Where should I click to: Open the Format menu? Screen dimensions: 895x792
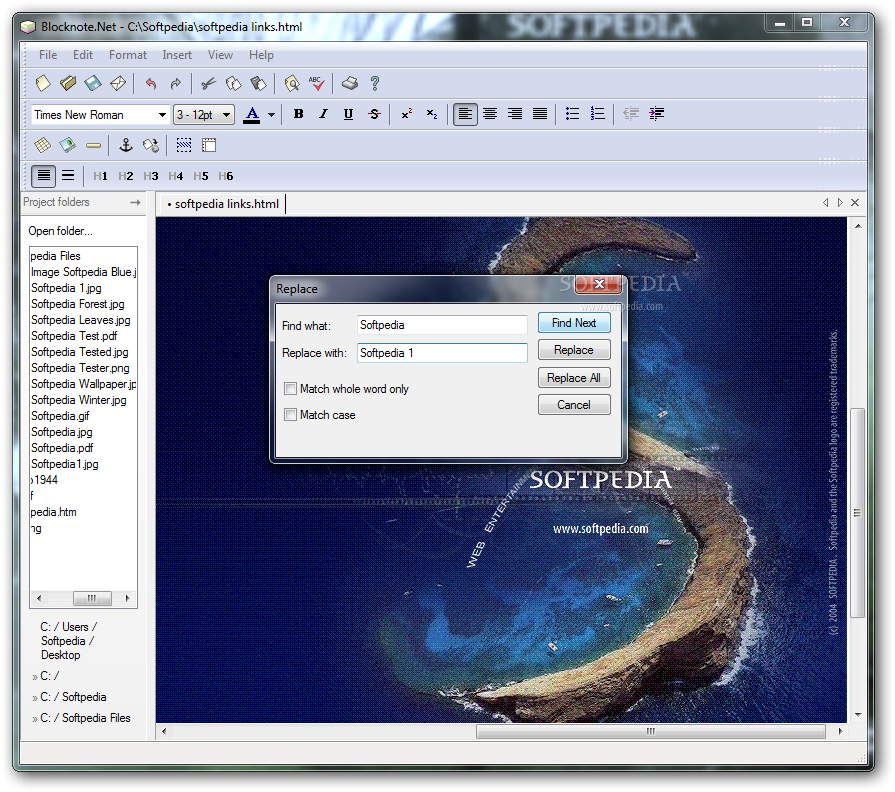click(x=128, y=55)
